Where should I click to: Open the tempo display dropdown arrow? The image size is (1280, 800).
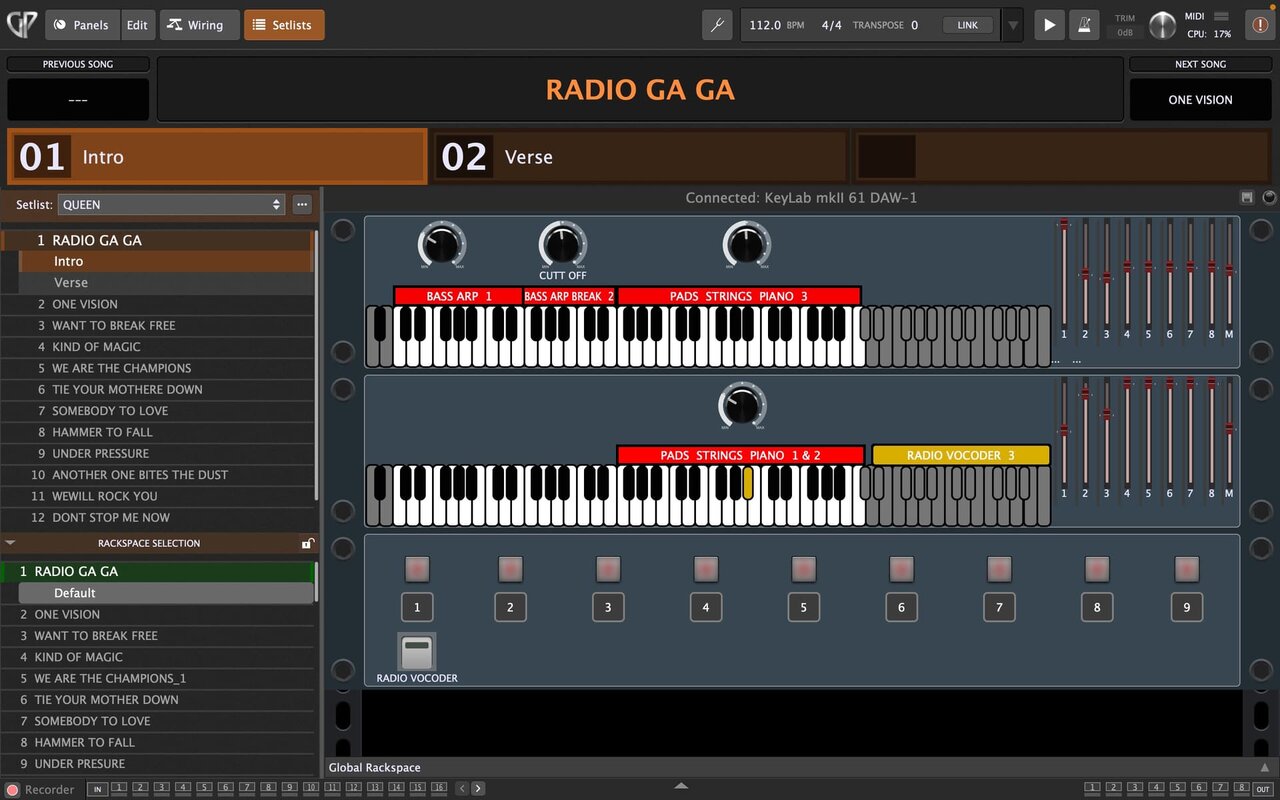1012,25
